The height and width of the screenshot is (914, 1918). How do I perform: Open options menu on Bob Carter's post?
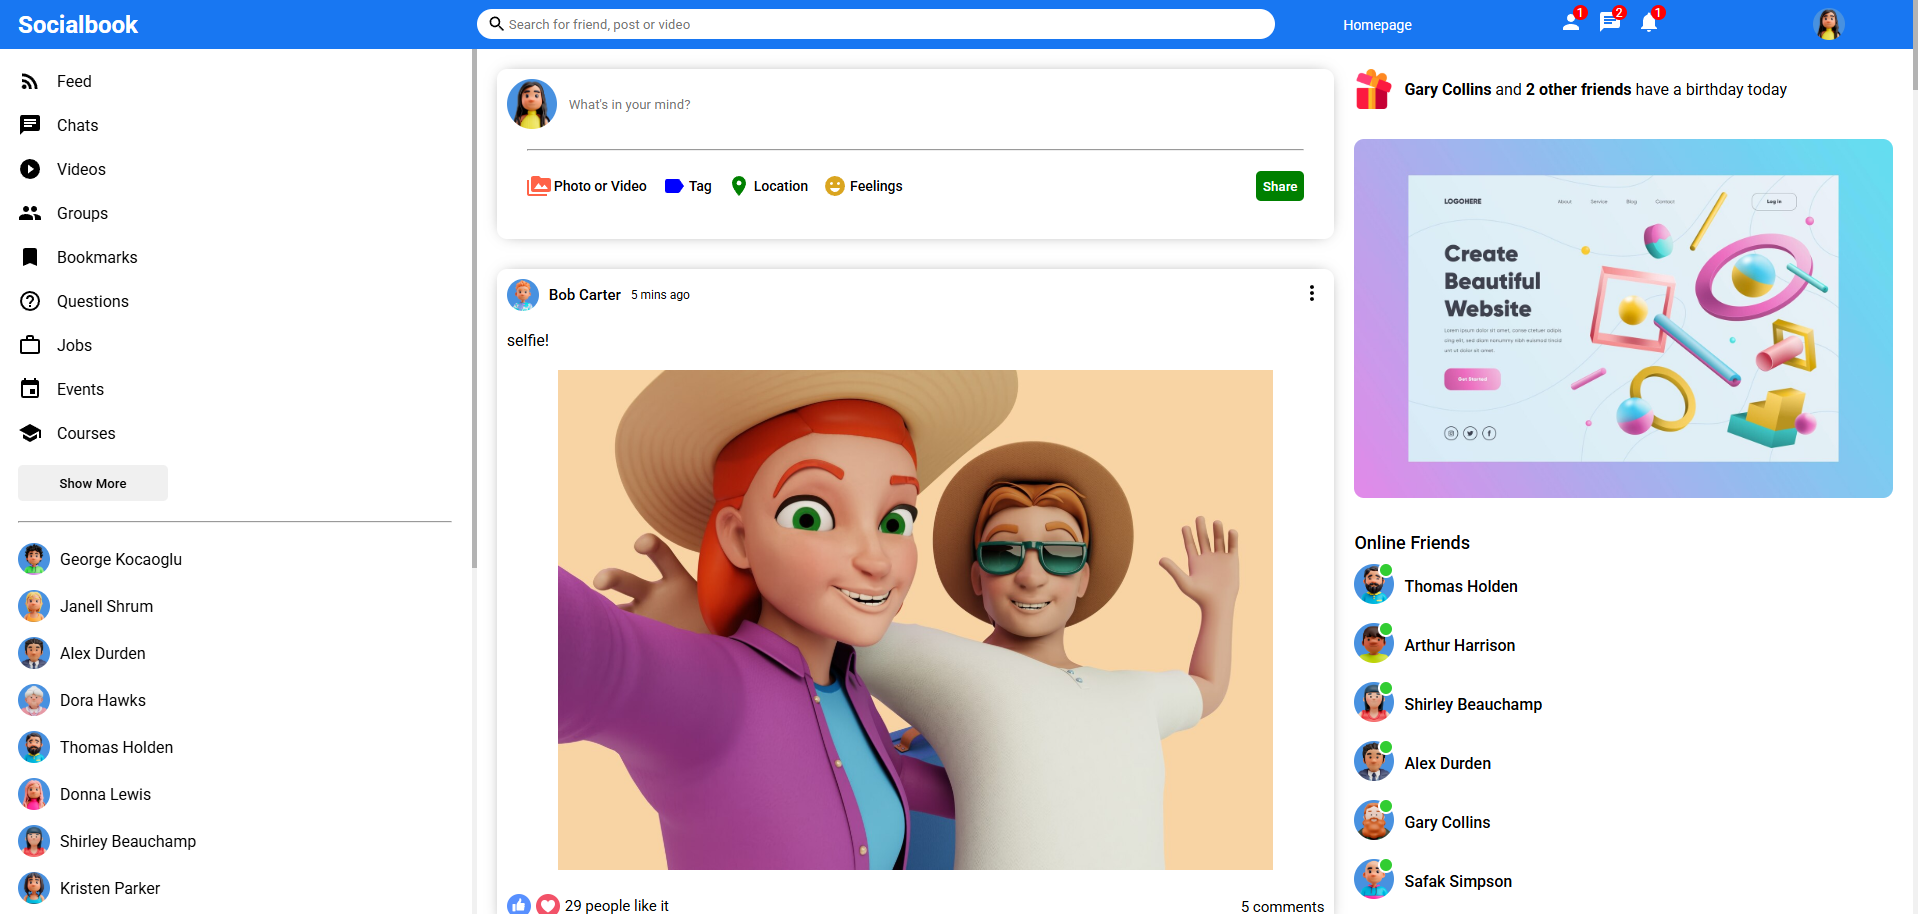(1311, 293)
